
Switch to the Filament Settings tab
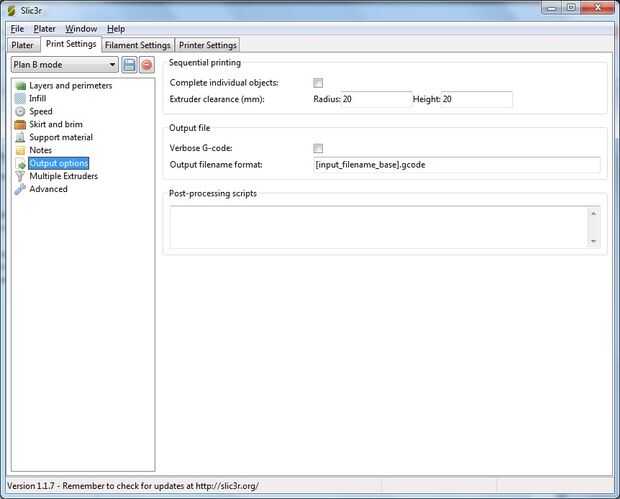[138, 45]
